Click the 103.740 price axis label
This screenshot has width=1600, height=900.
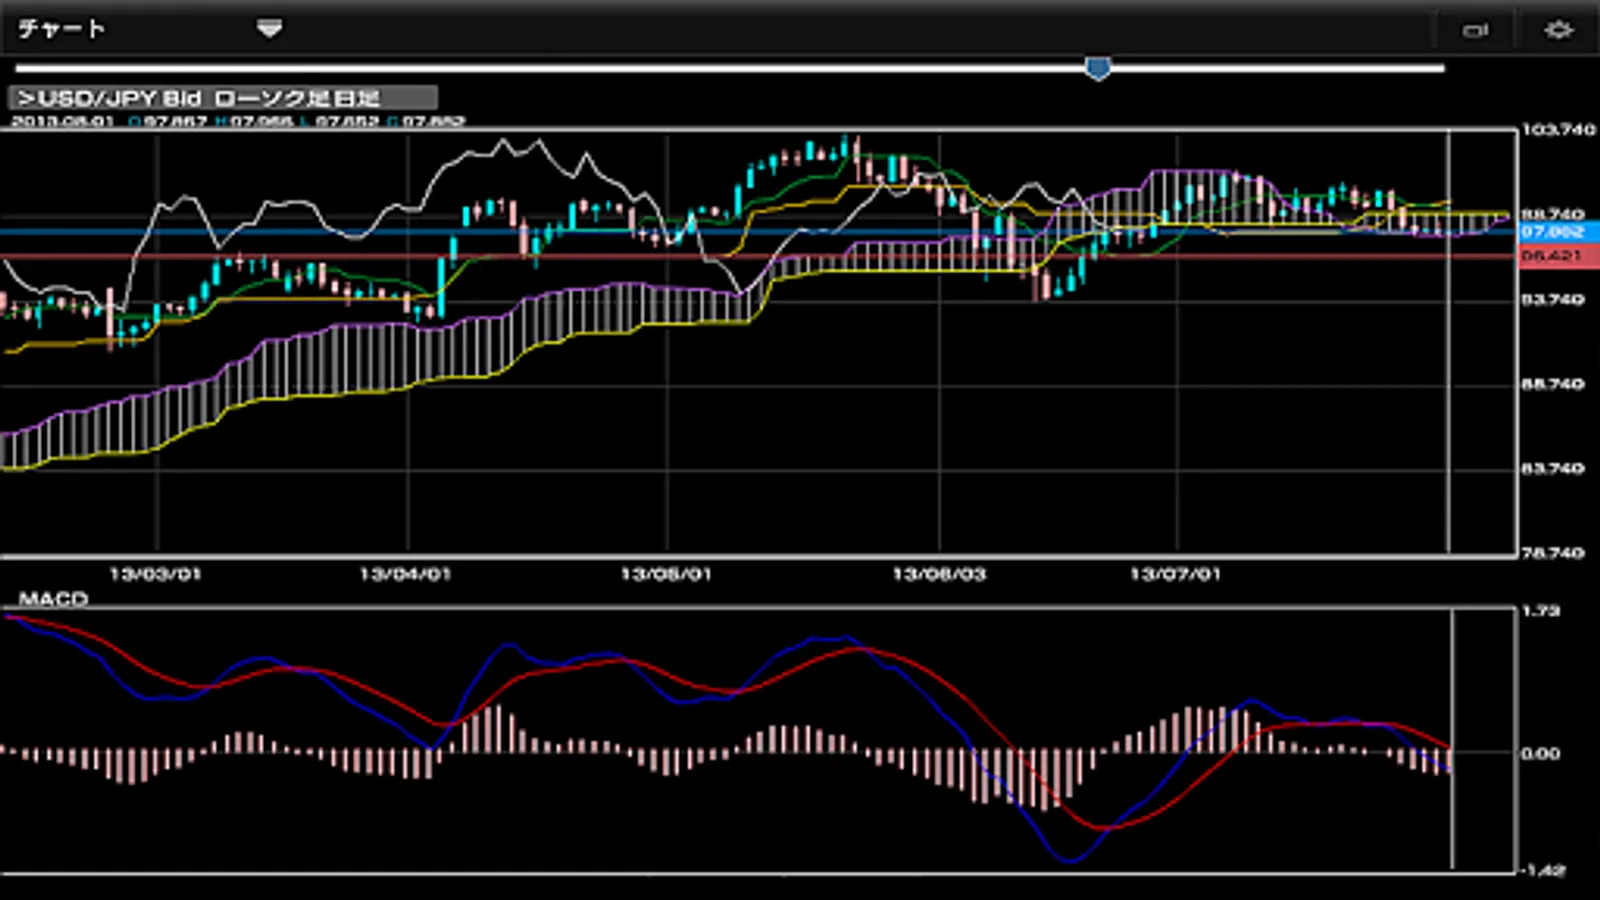[x=1558, y=129]
